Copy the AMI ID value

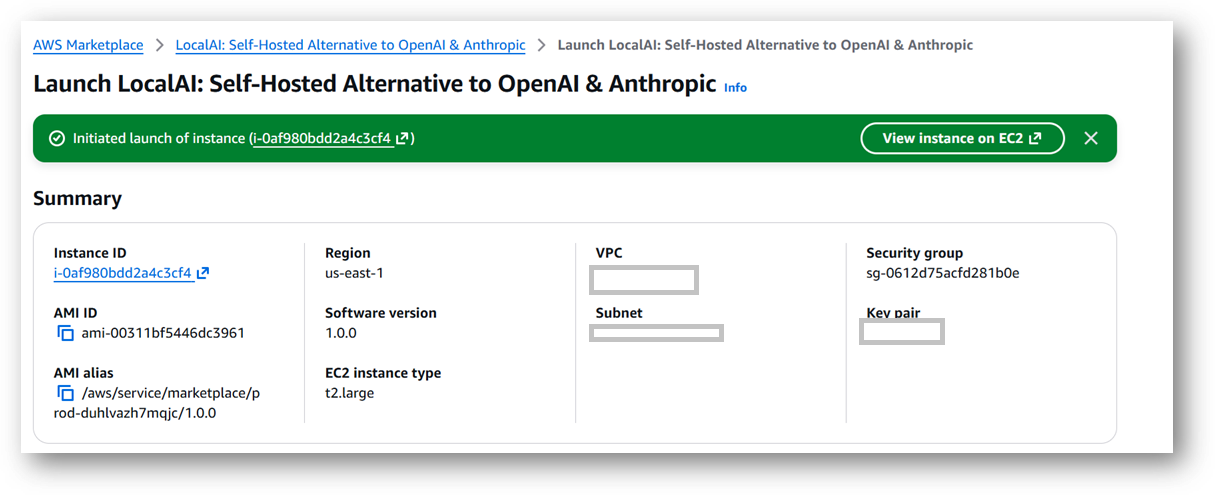coord(66,333)
